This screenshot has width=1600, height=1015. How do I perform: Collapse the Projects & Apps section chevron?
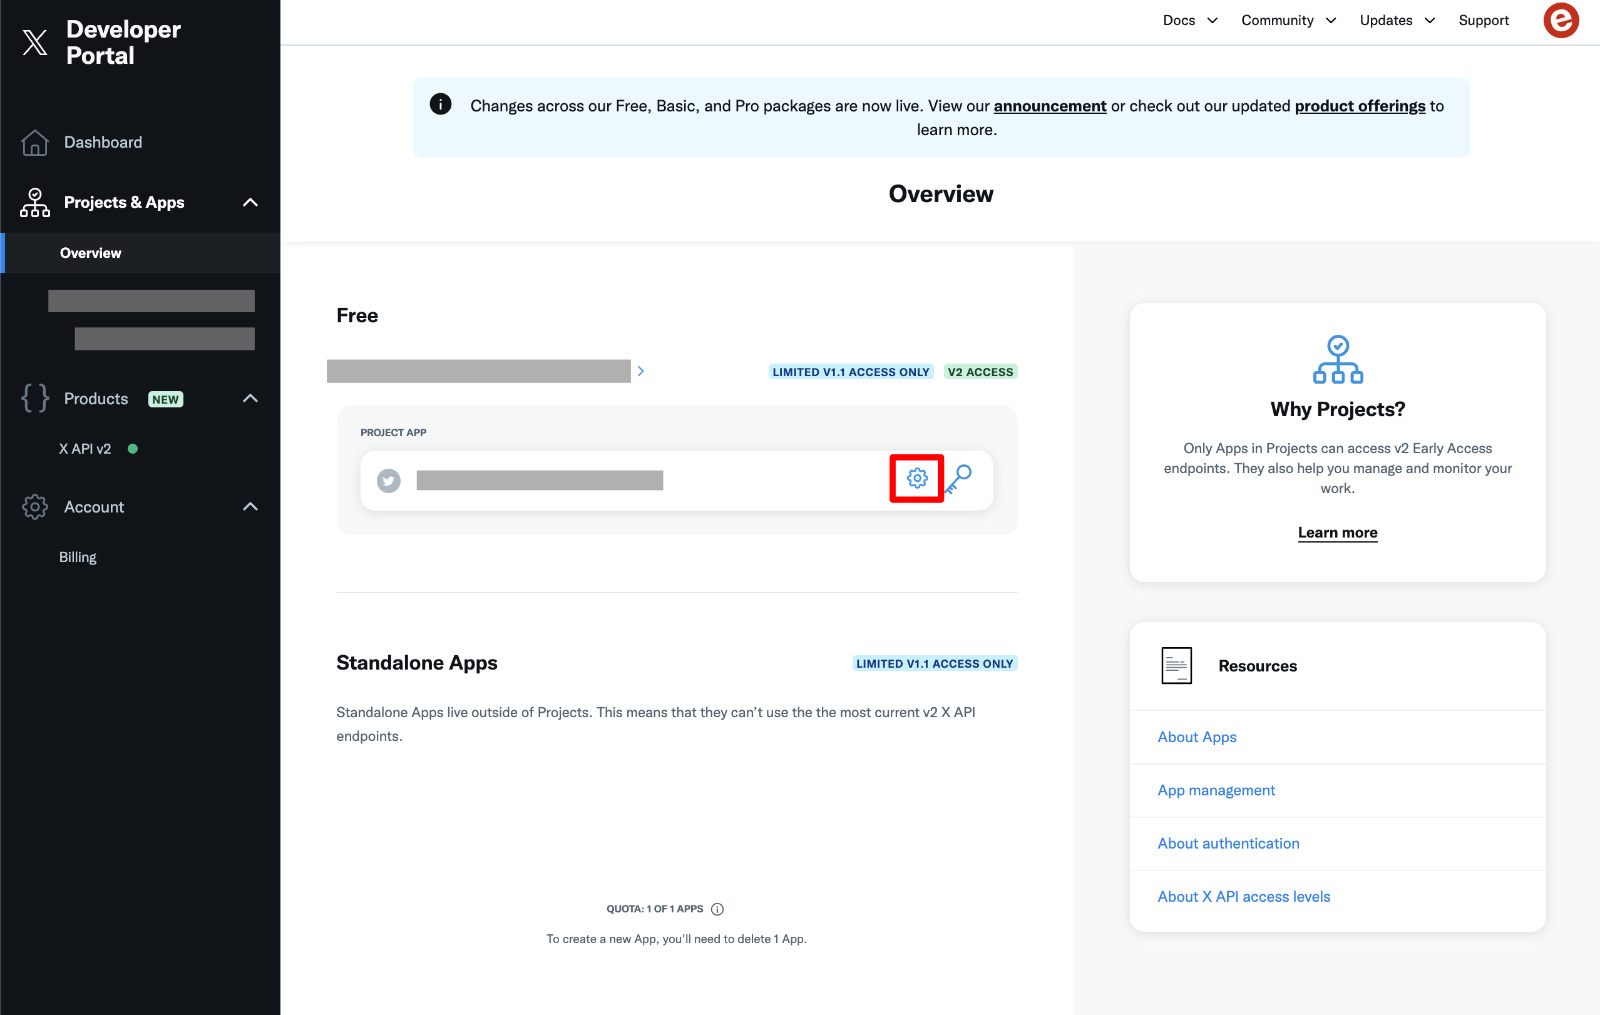pyautogui.click(x=251, y=203)
